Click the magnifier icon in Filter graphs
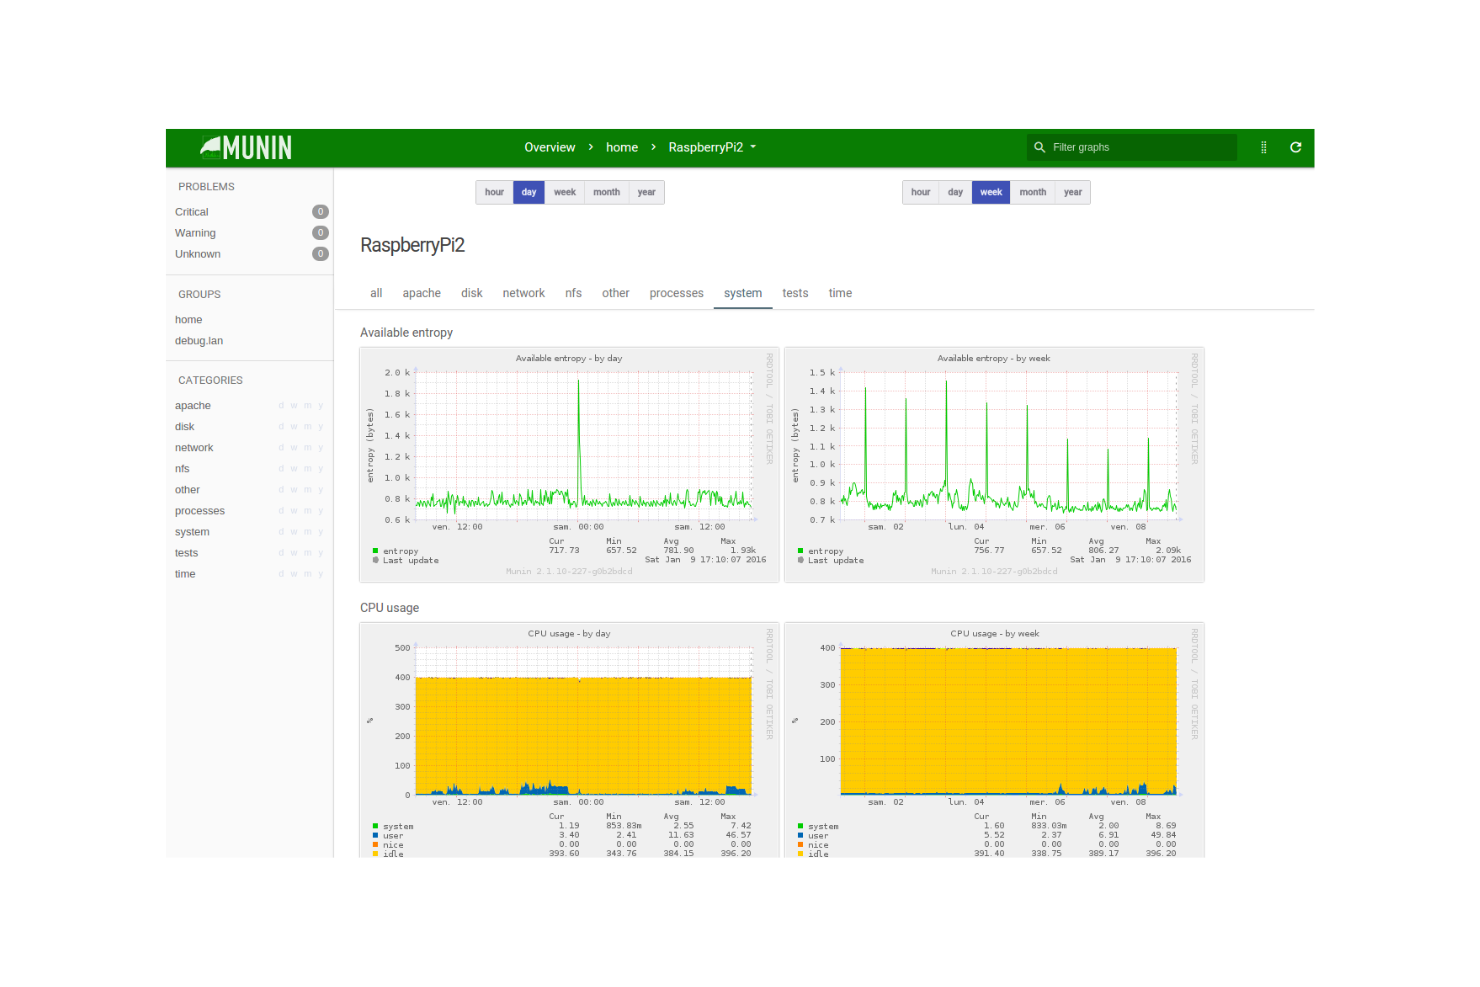 (x=1040, y=147)
